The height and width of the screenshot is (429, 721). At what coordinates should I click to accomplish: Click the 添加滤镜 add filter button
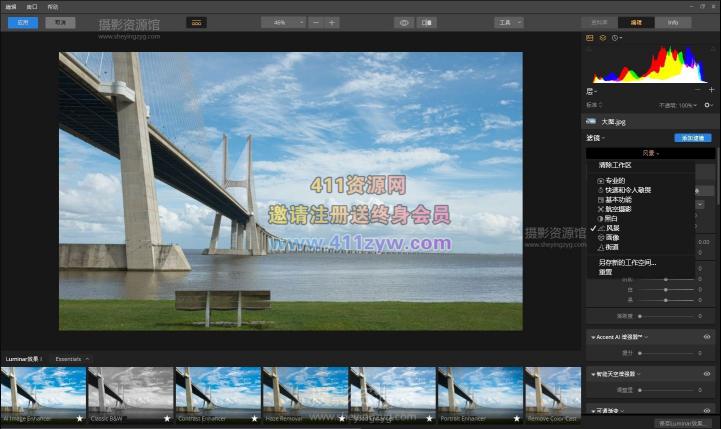coord(692,138)
